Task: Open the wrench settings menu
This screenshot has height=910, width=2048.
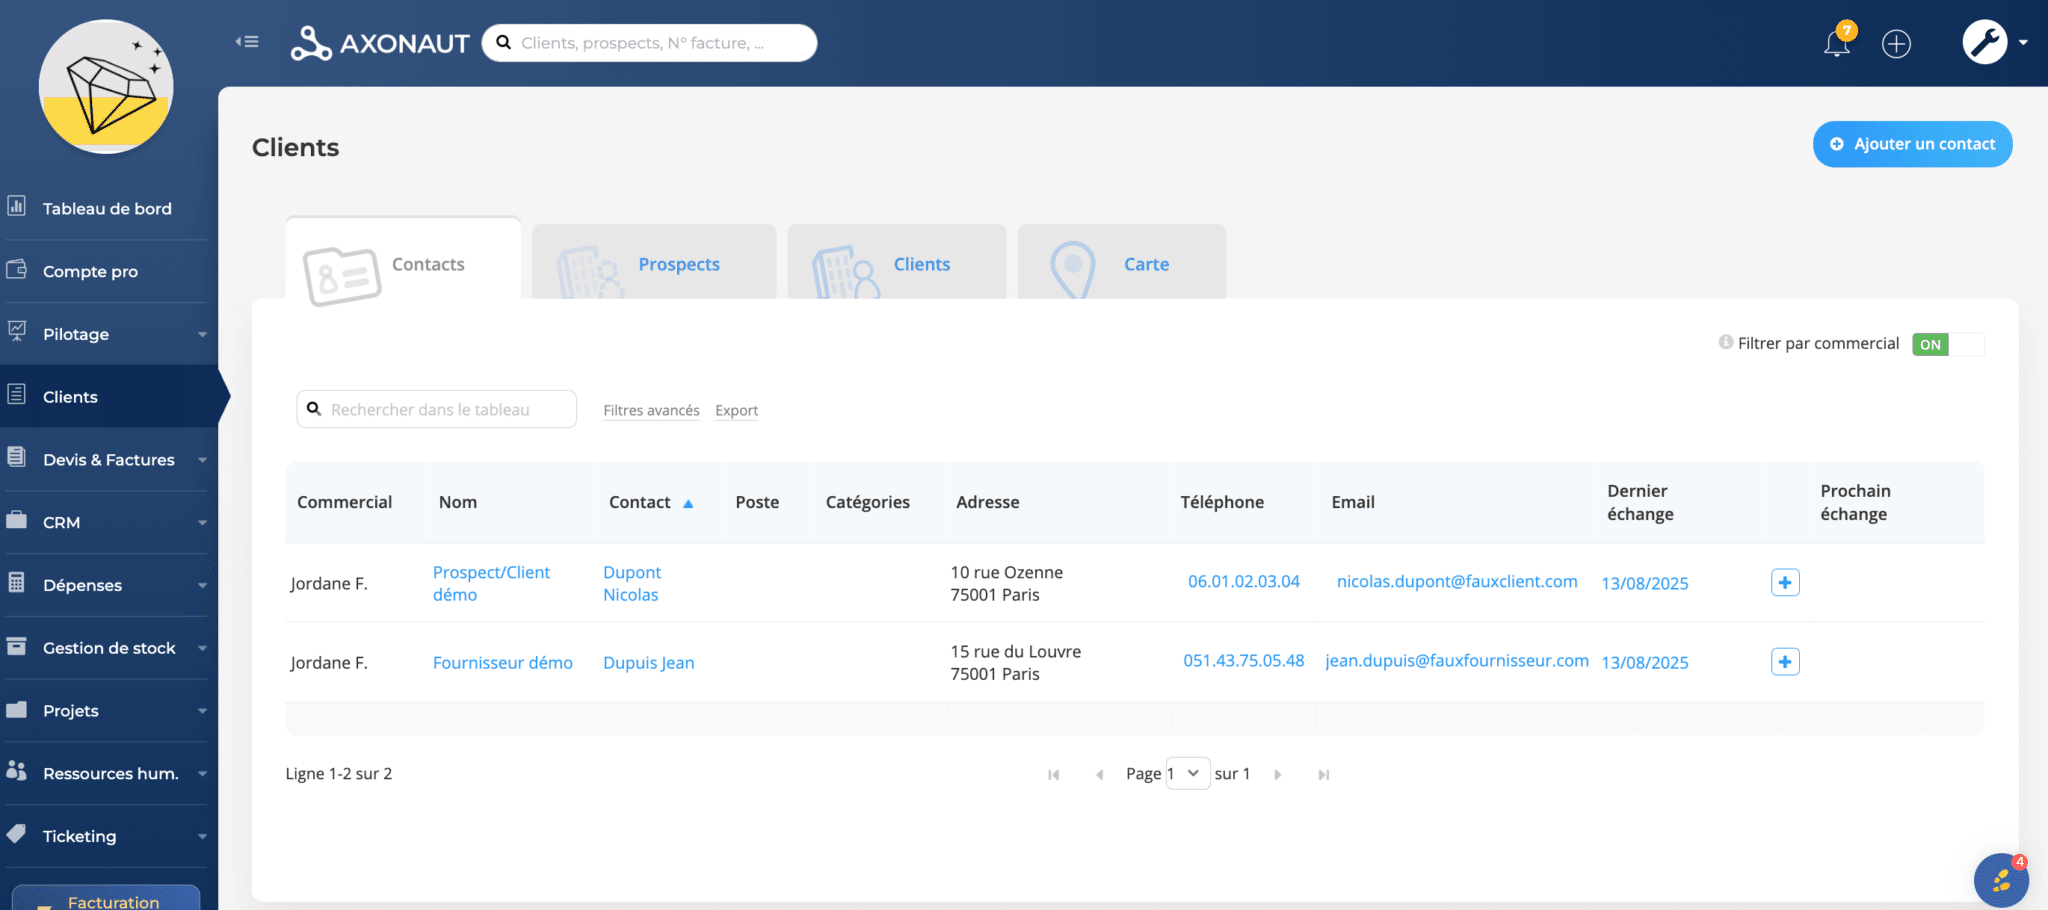Action: 1985,41
